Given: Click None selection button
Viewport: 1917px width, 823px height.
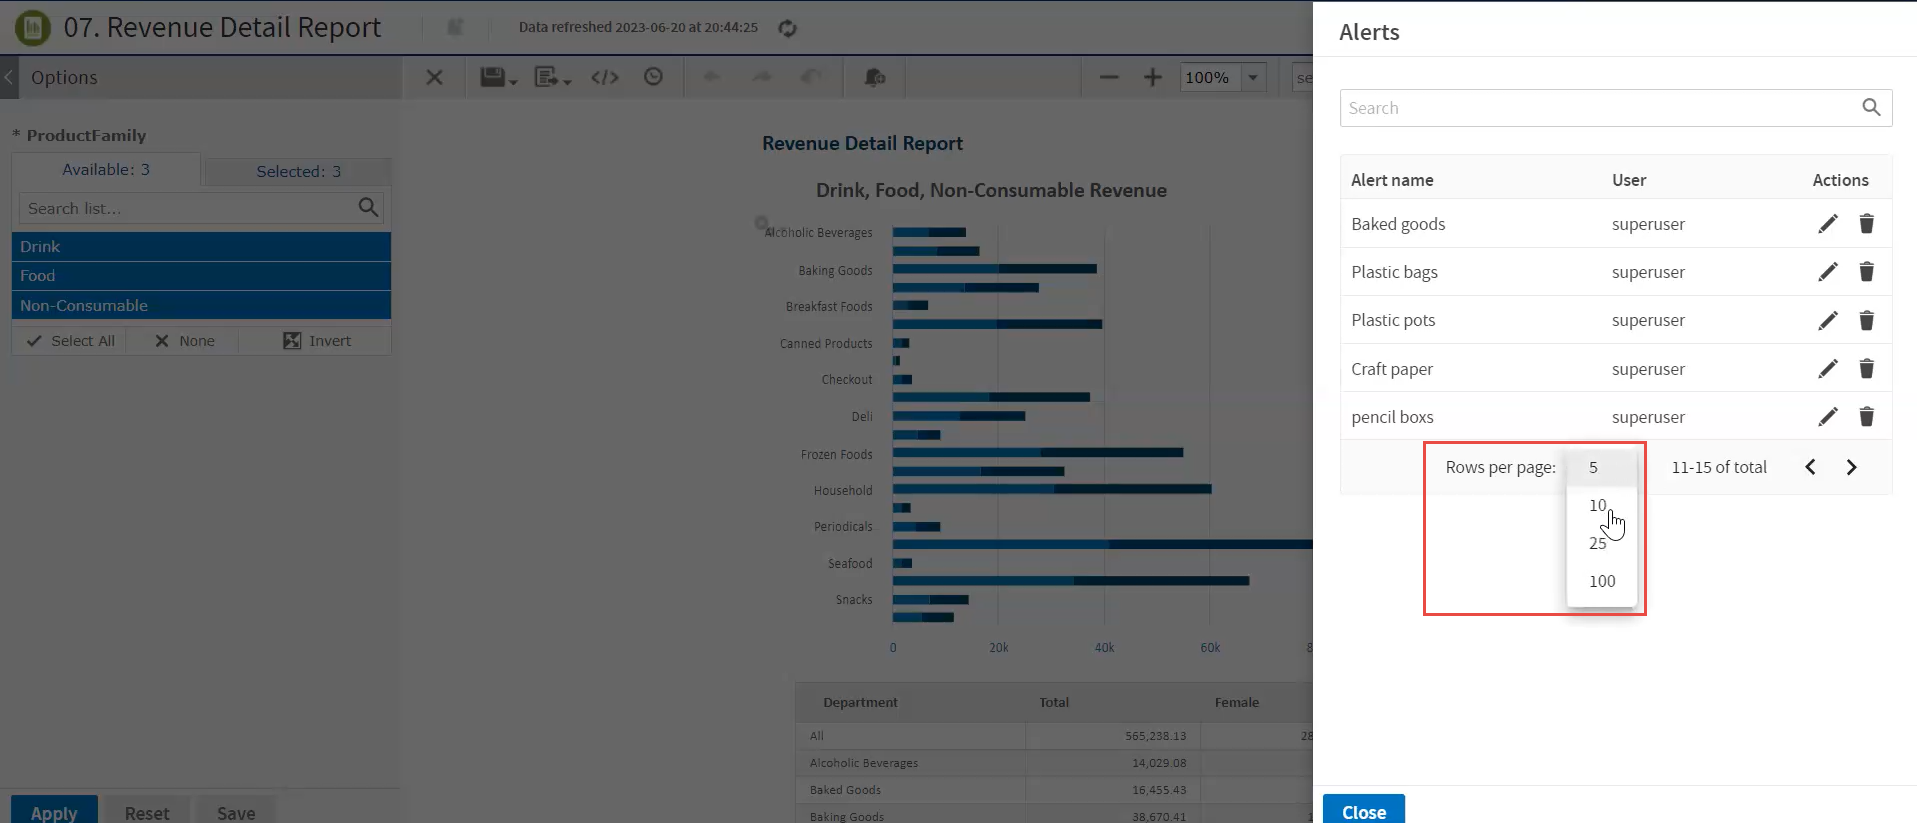Looking at the screenshot, I should click(x=184, y=341).
